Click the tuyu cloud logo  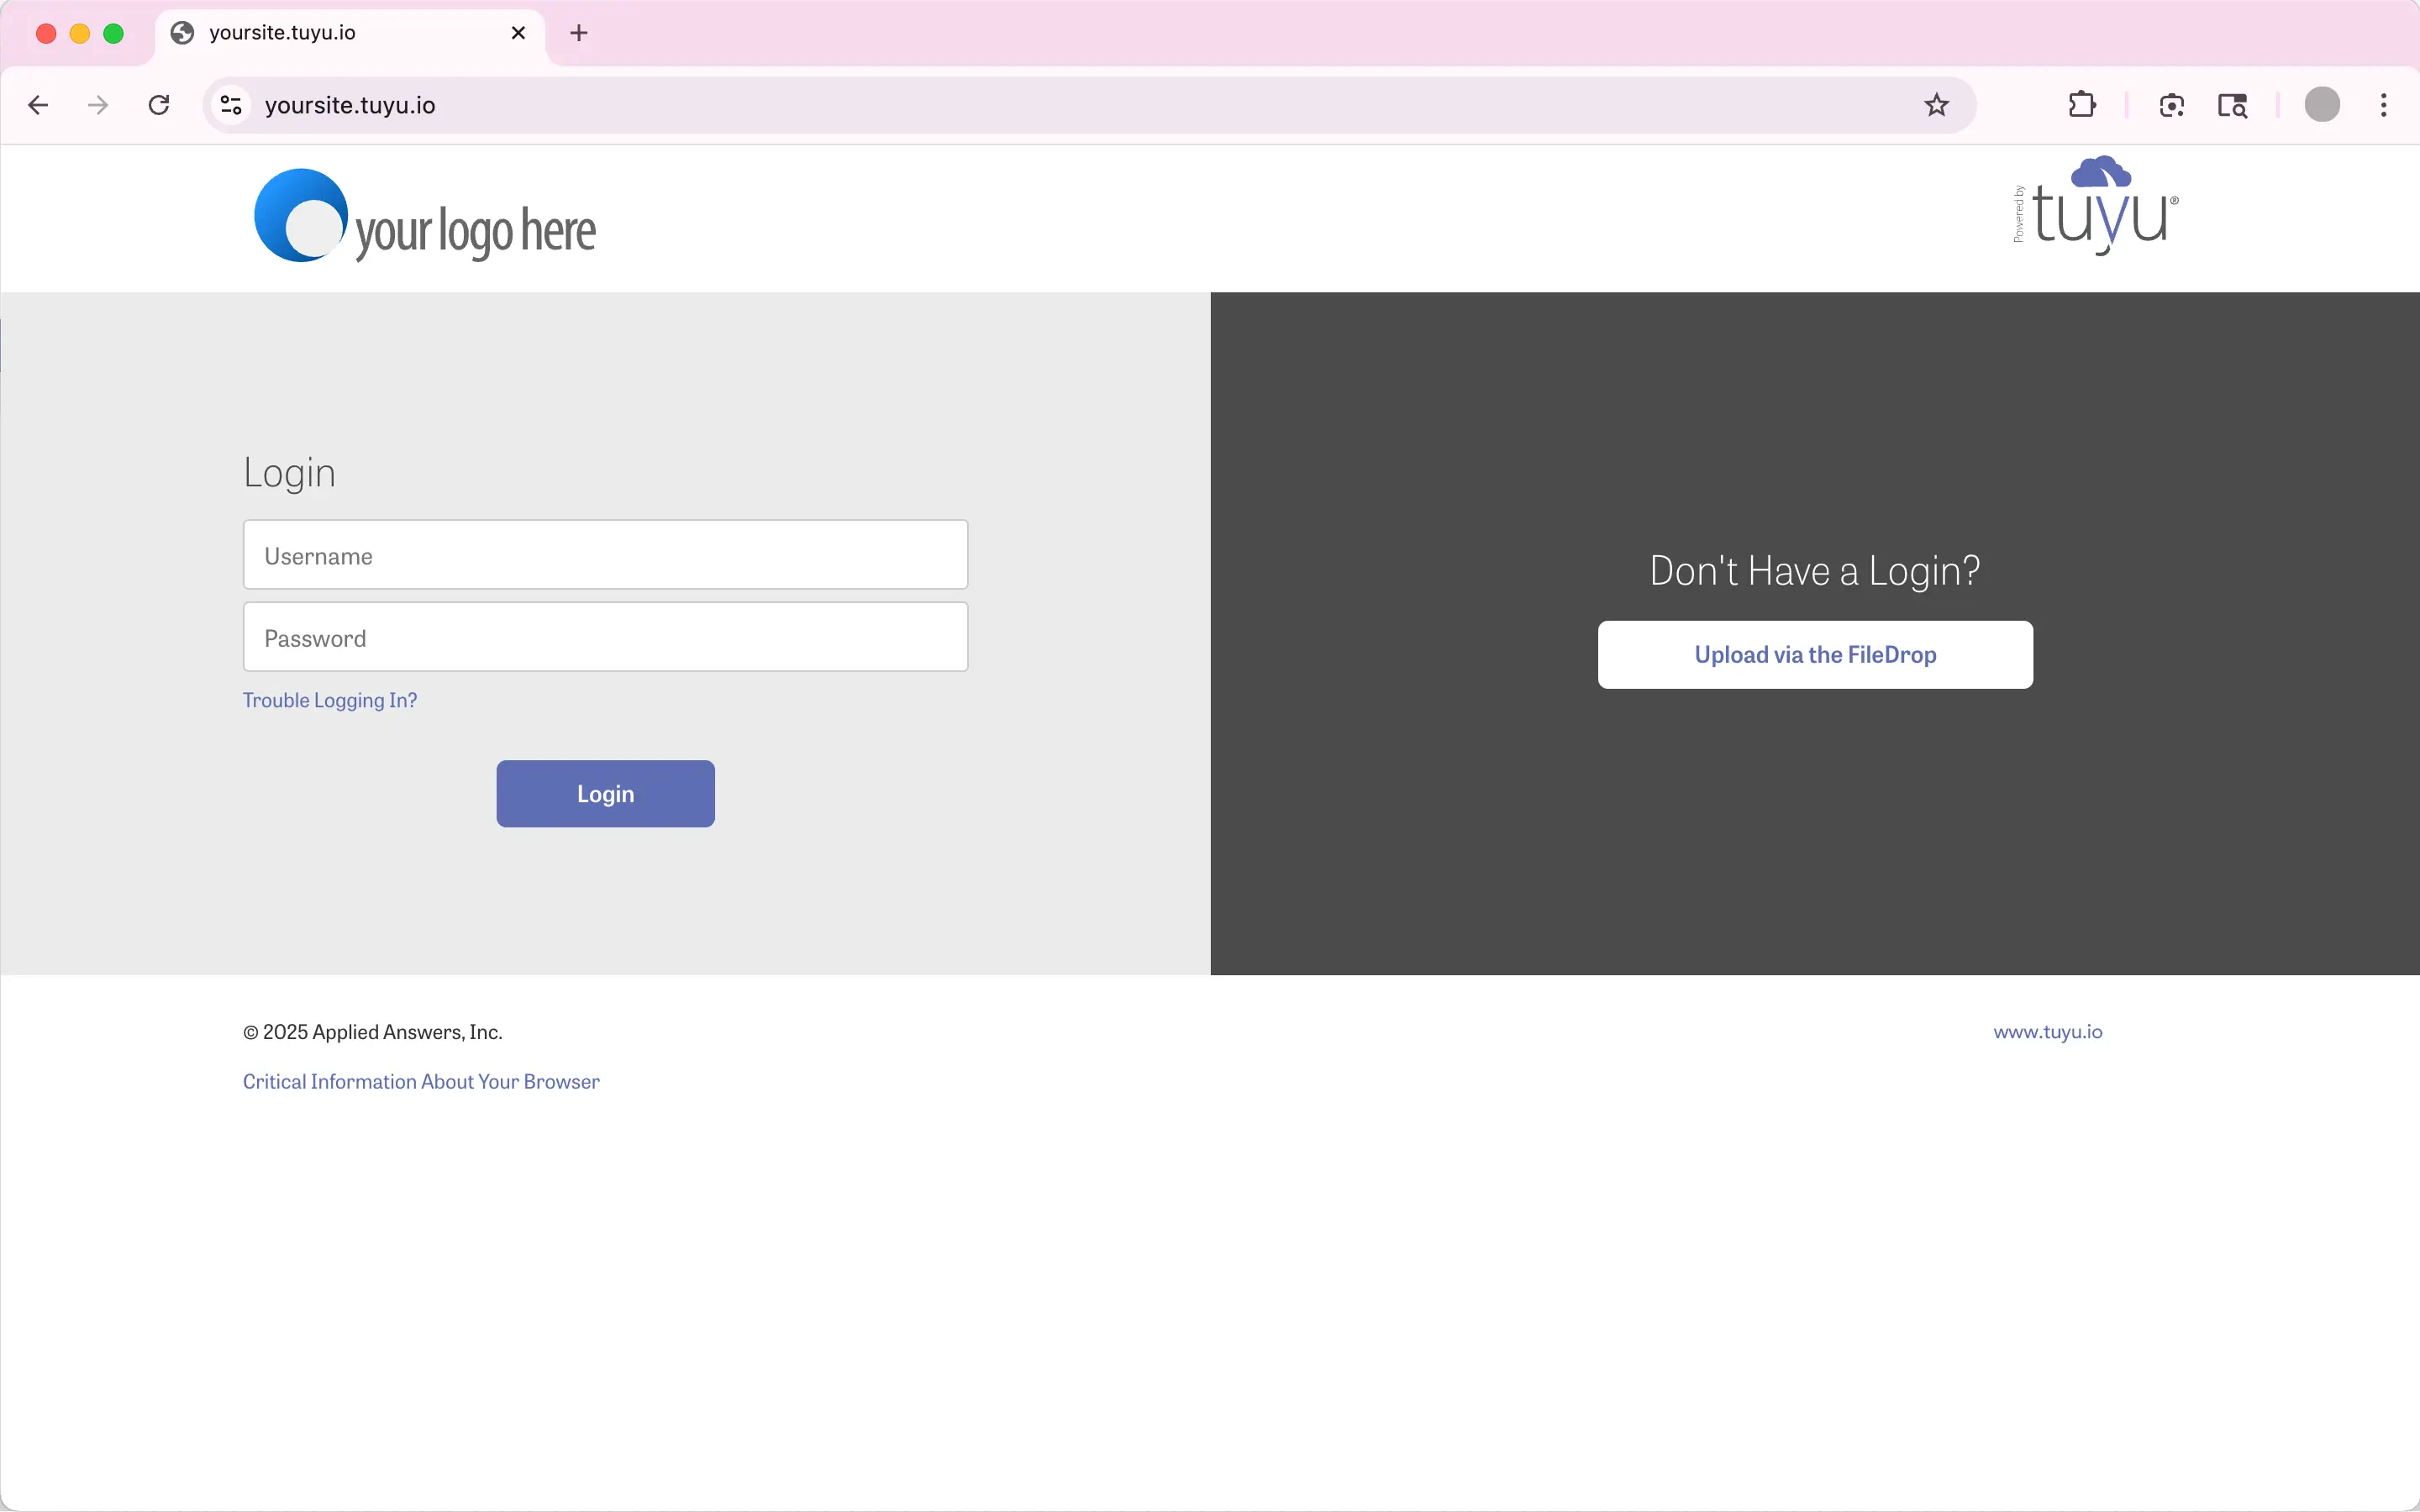tap(2098, 207)
